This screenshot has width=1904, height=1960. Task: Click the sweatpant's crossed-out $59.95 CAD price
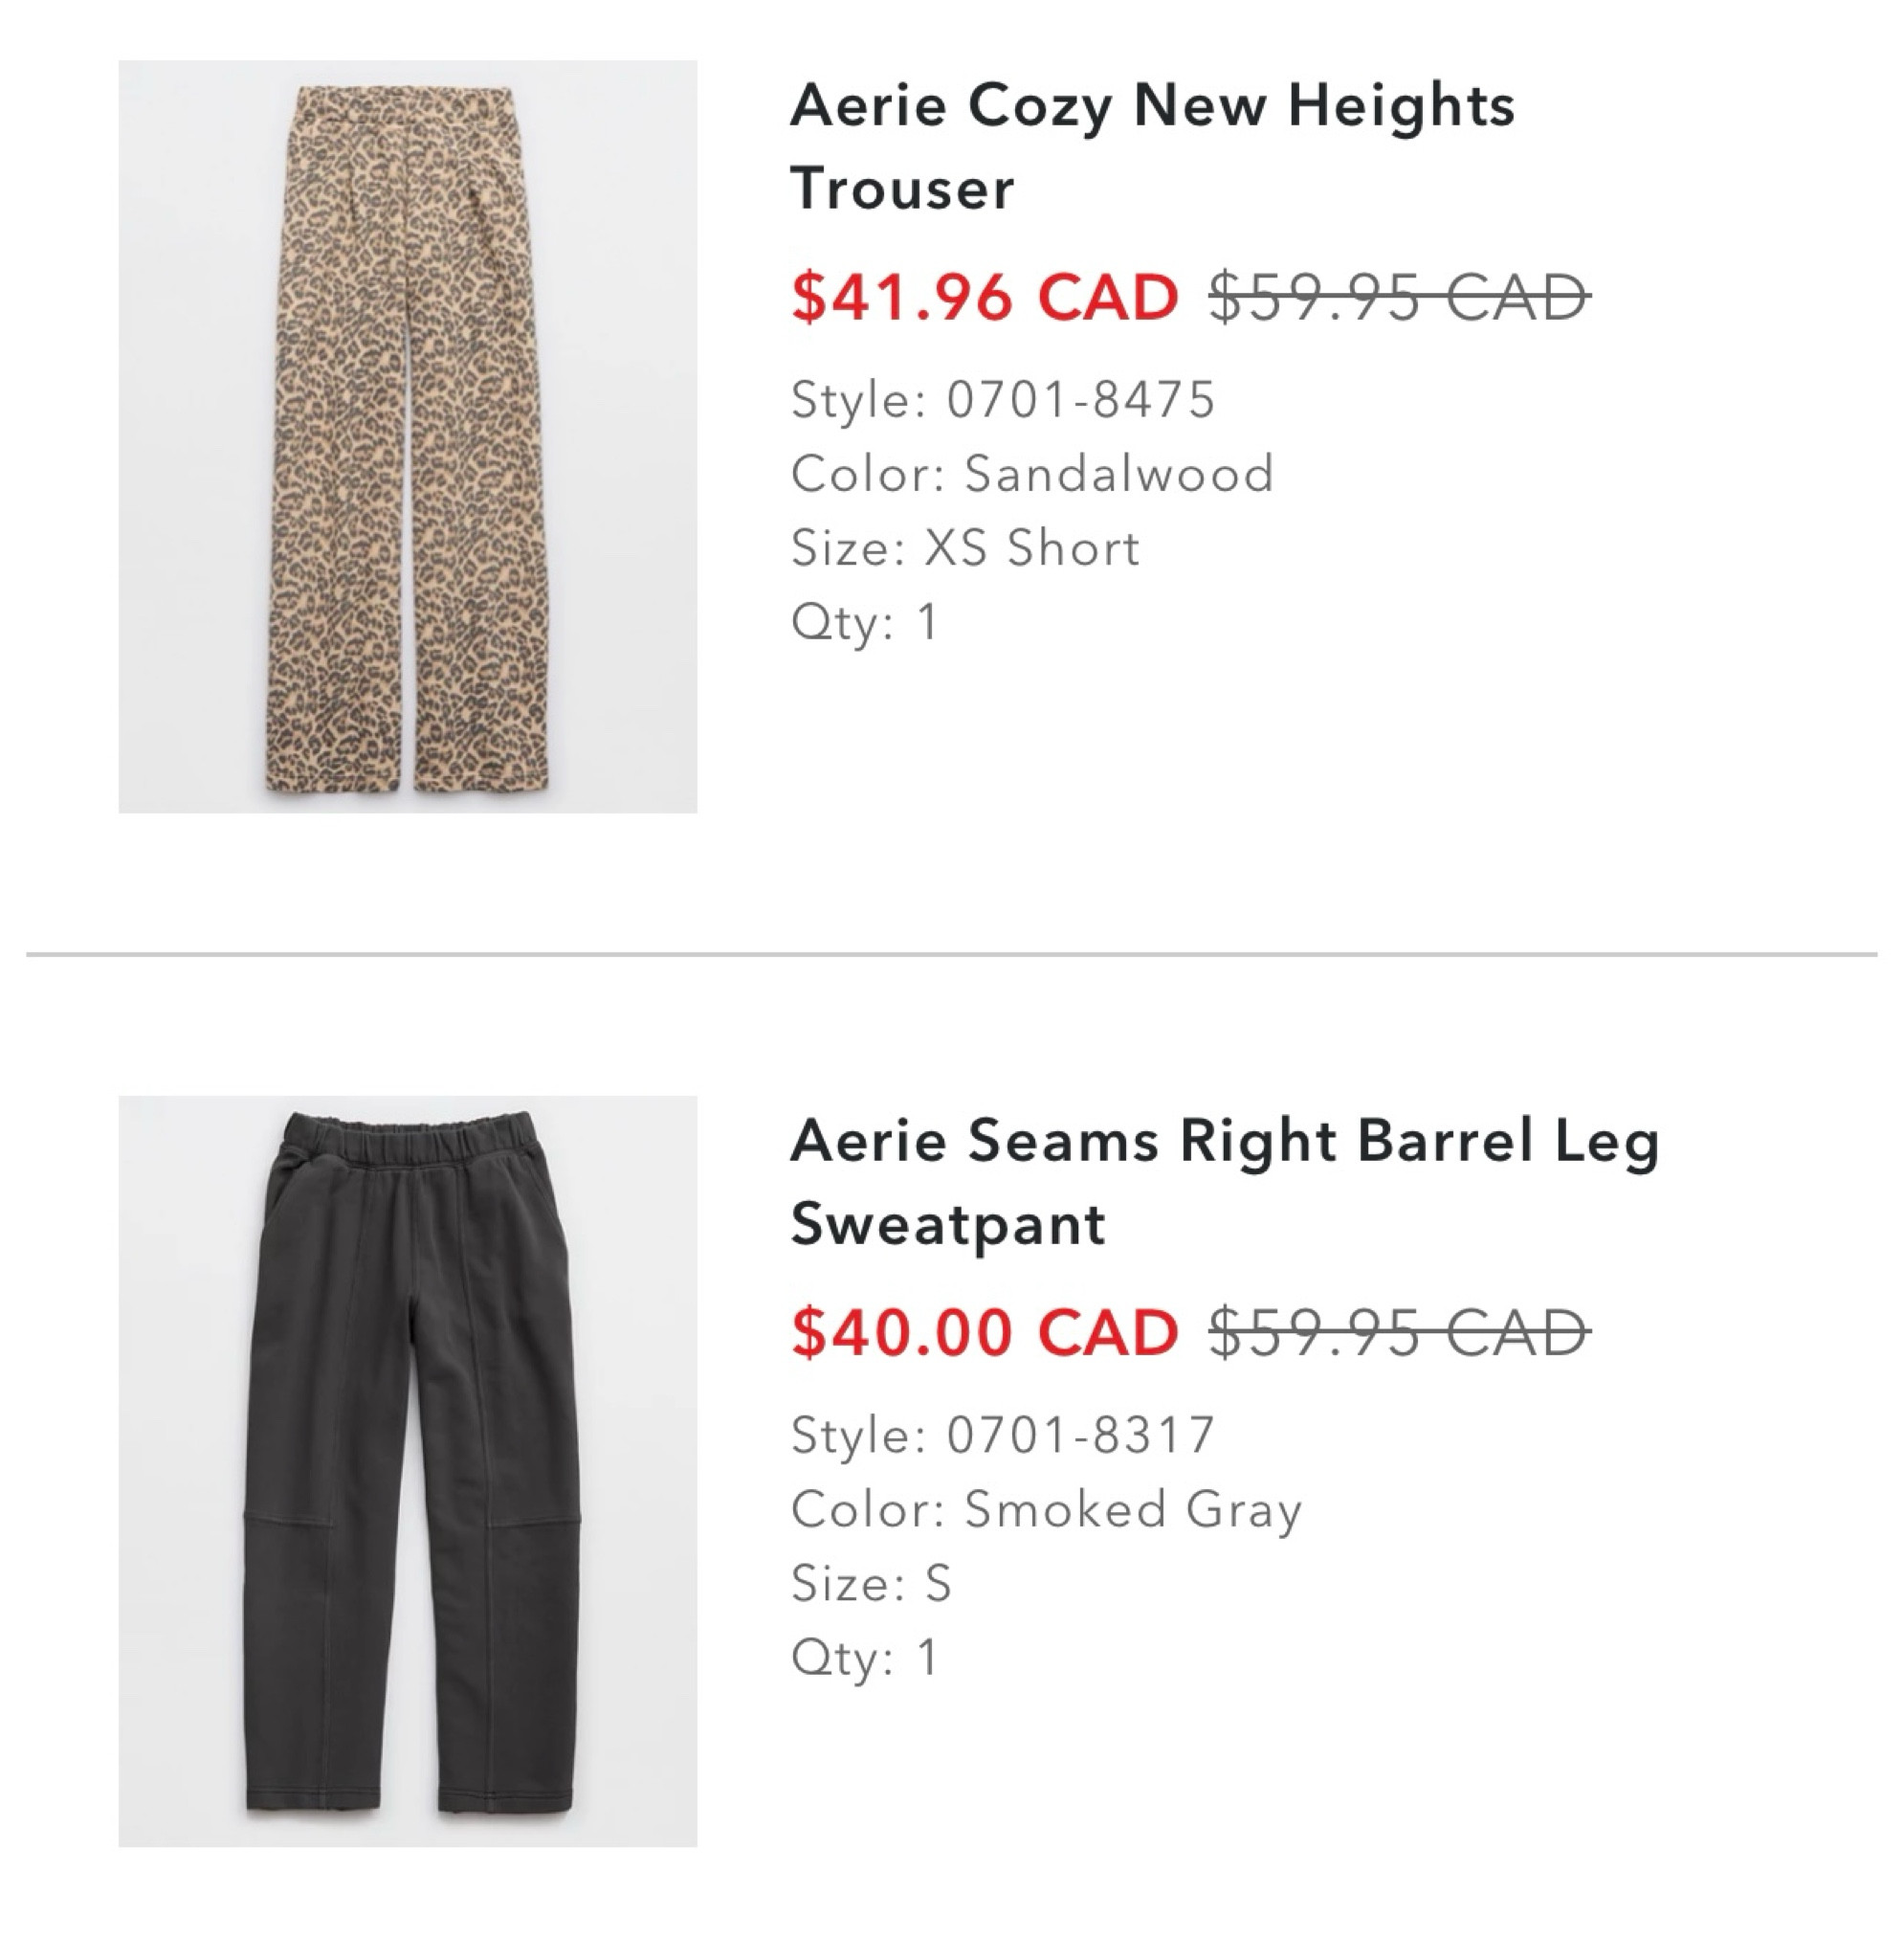[x=1398, y=1332]
